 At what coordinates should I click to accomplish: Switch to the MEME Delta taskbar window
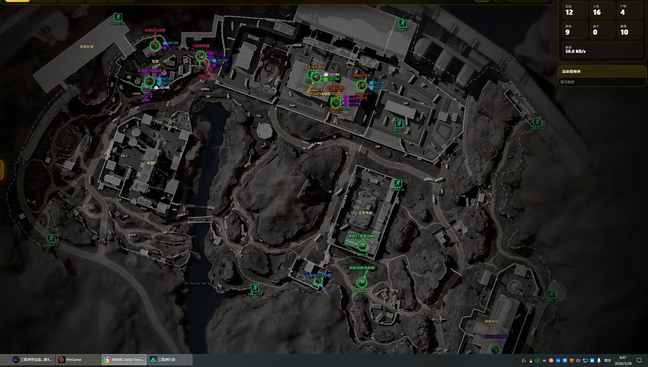[124, 360]
